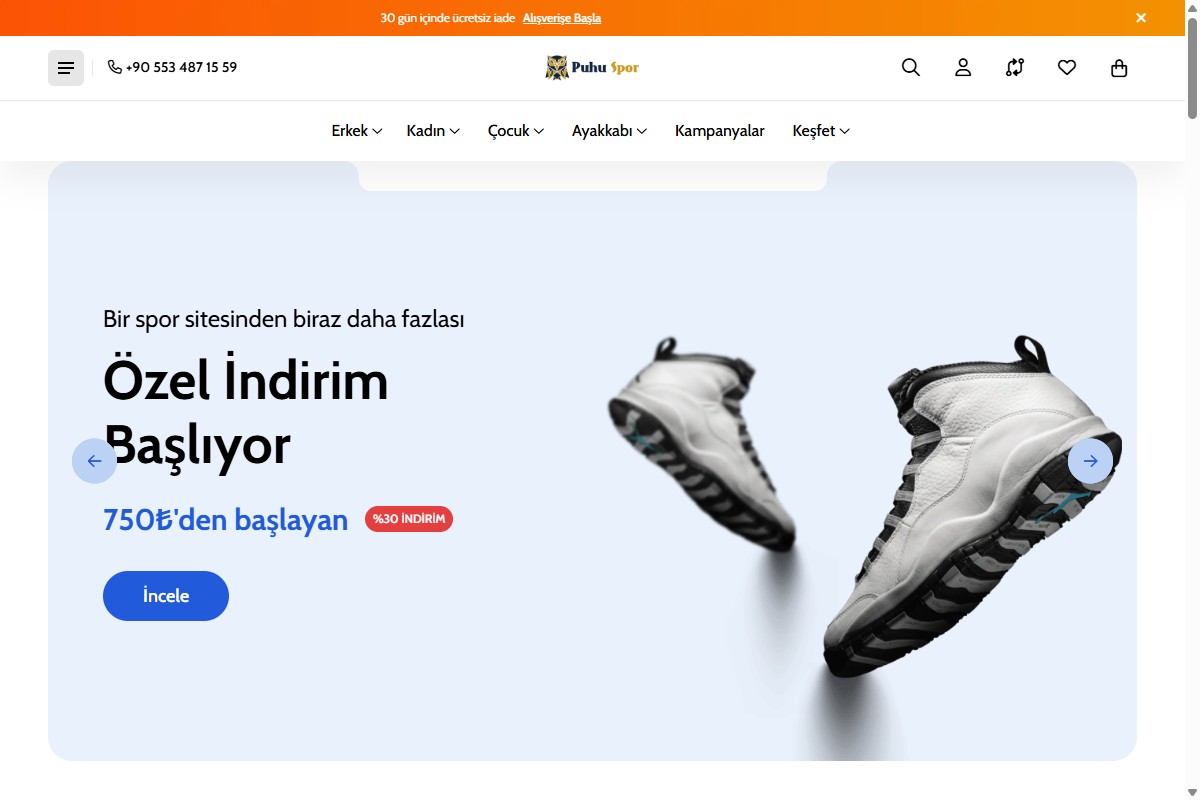Call the +90 553 487 15 59 number

click(x=181, y=67)
